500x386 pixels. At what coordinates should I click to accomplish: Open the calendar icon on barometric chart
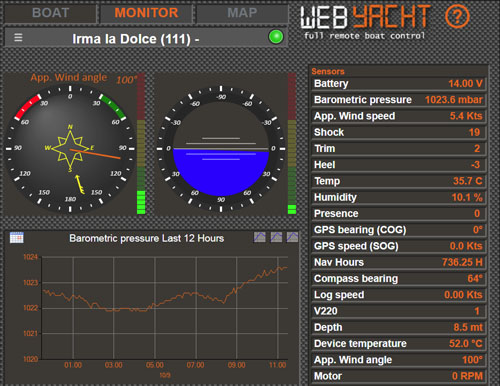pos(17,238)
